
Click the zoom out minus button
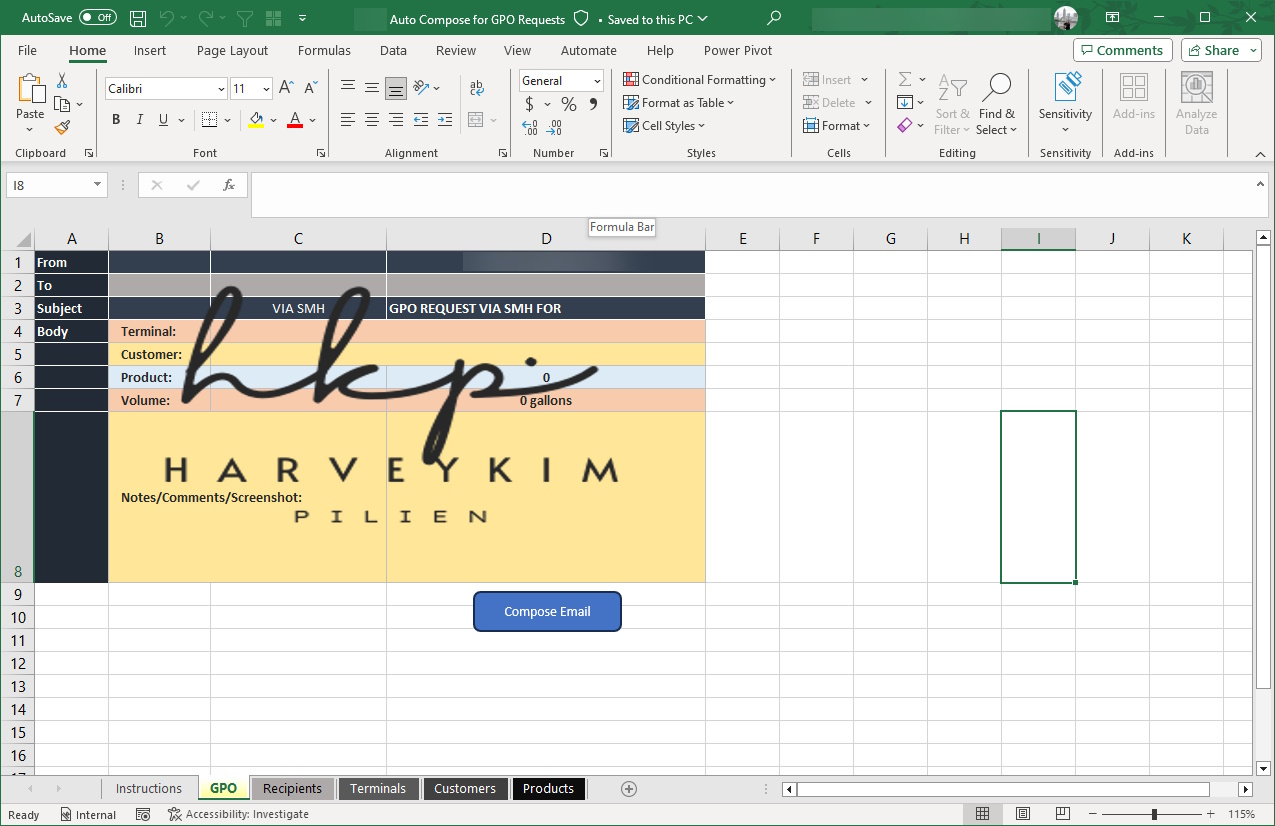pyautogui.click(x=1093, y=814)
